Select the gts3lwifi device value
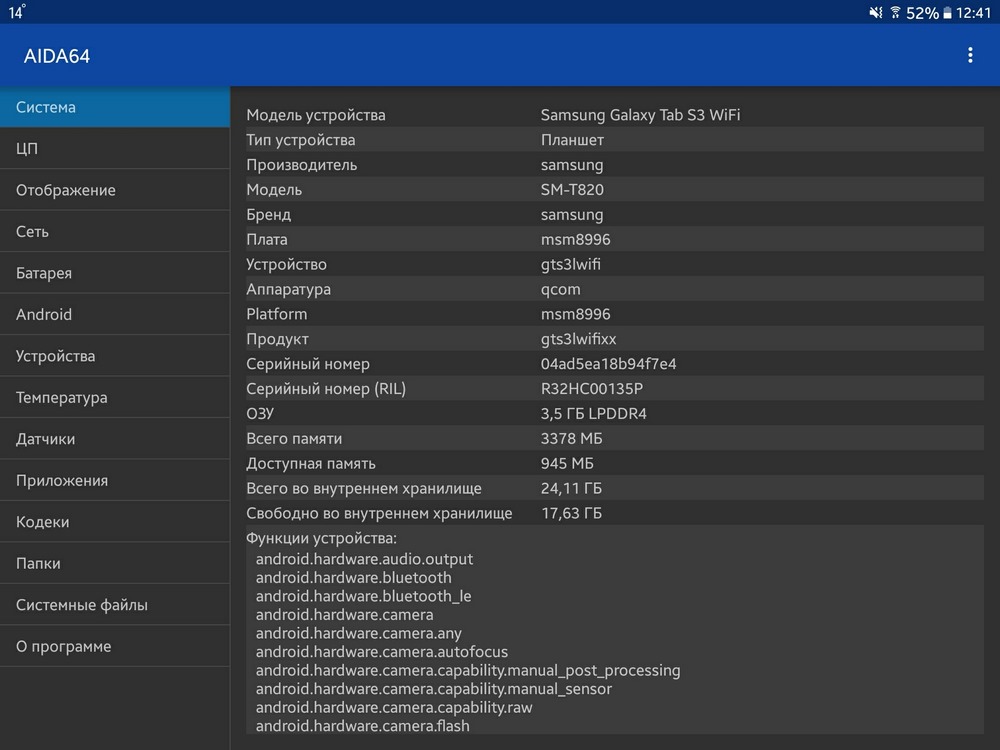Image resolution: width=1000 pixels, height=750 pixels. tap(571, 264)
